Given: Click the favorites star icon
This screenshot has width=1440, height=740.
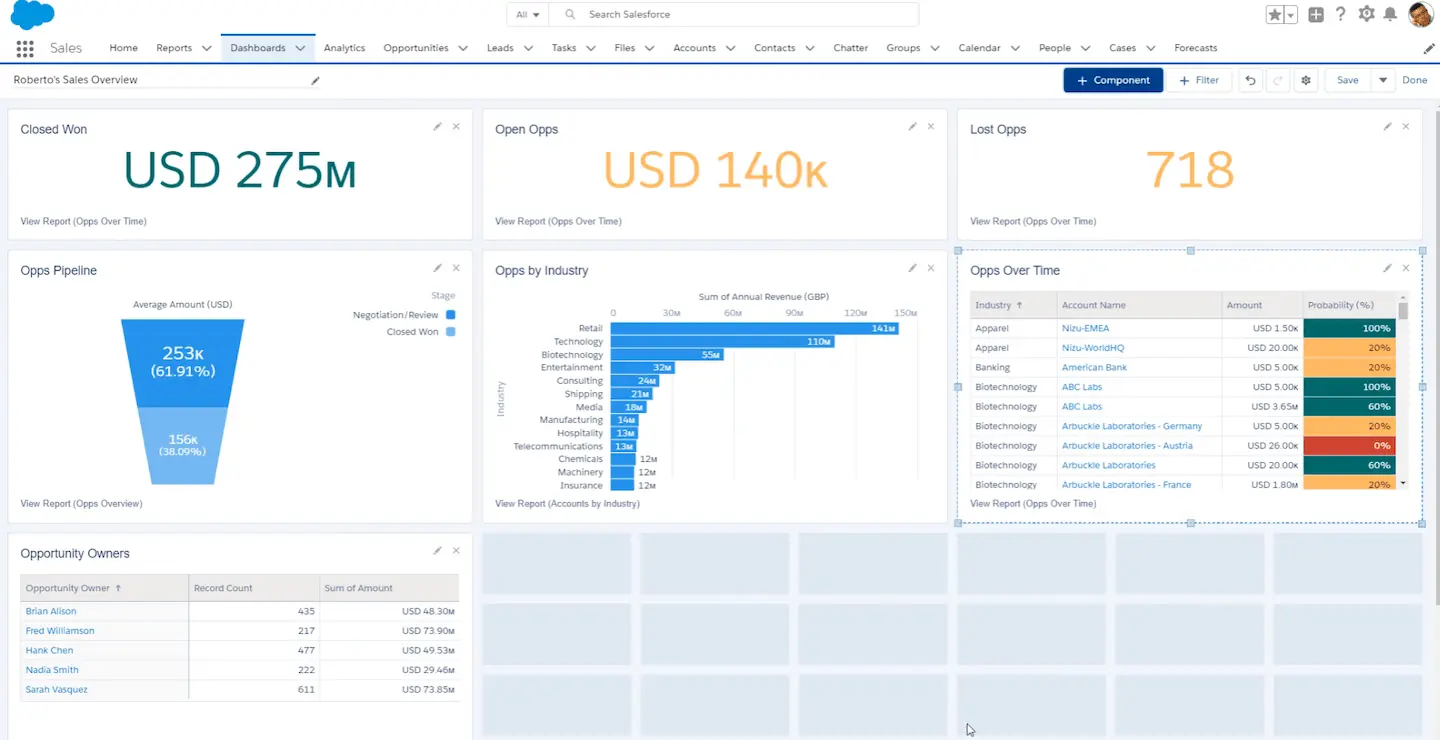Looking at the screenshot, I should [x=1274, y=15].
